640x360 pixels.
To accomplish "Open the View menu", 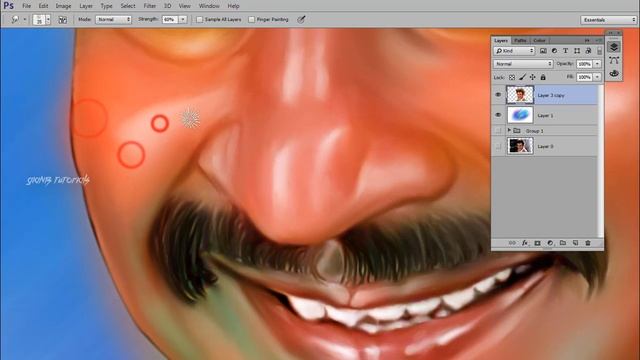I will tap(184, 6).
